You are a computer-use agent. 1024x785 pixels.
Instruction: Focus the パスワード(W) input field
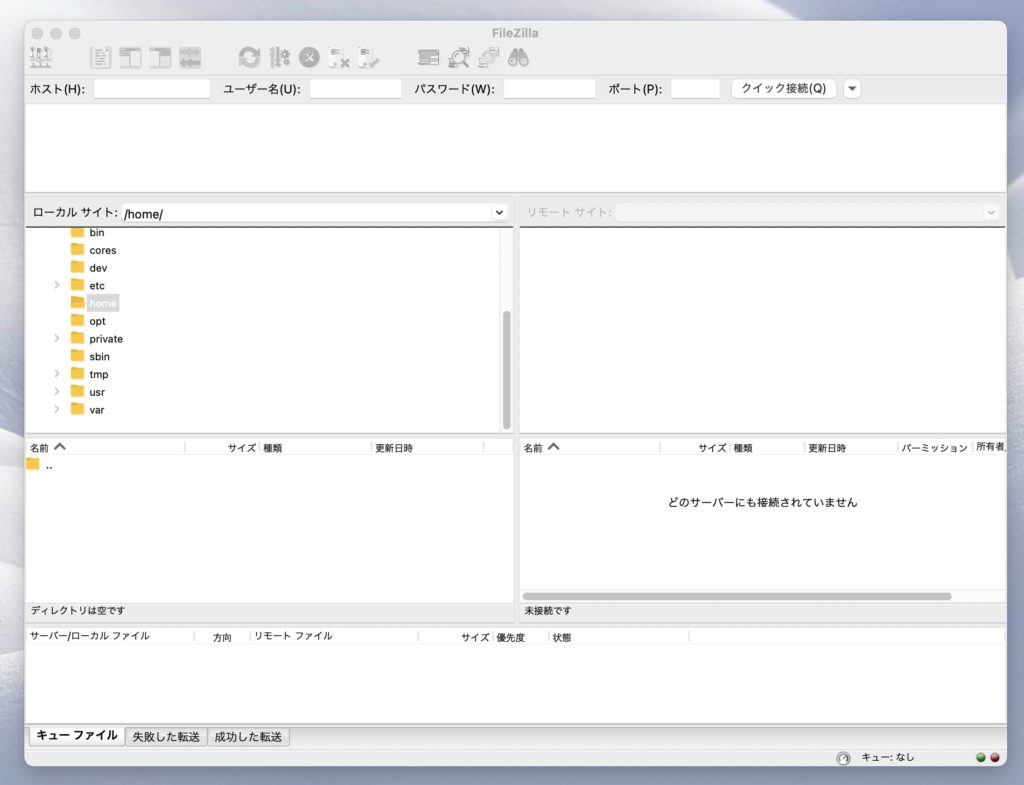549,89
